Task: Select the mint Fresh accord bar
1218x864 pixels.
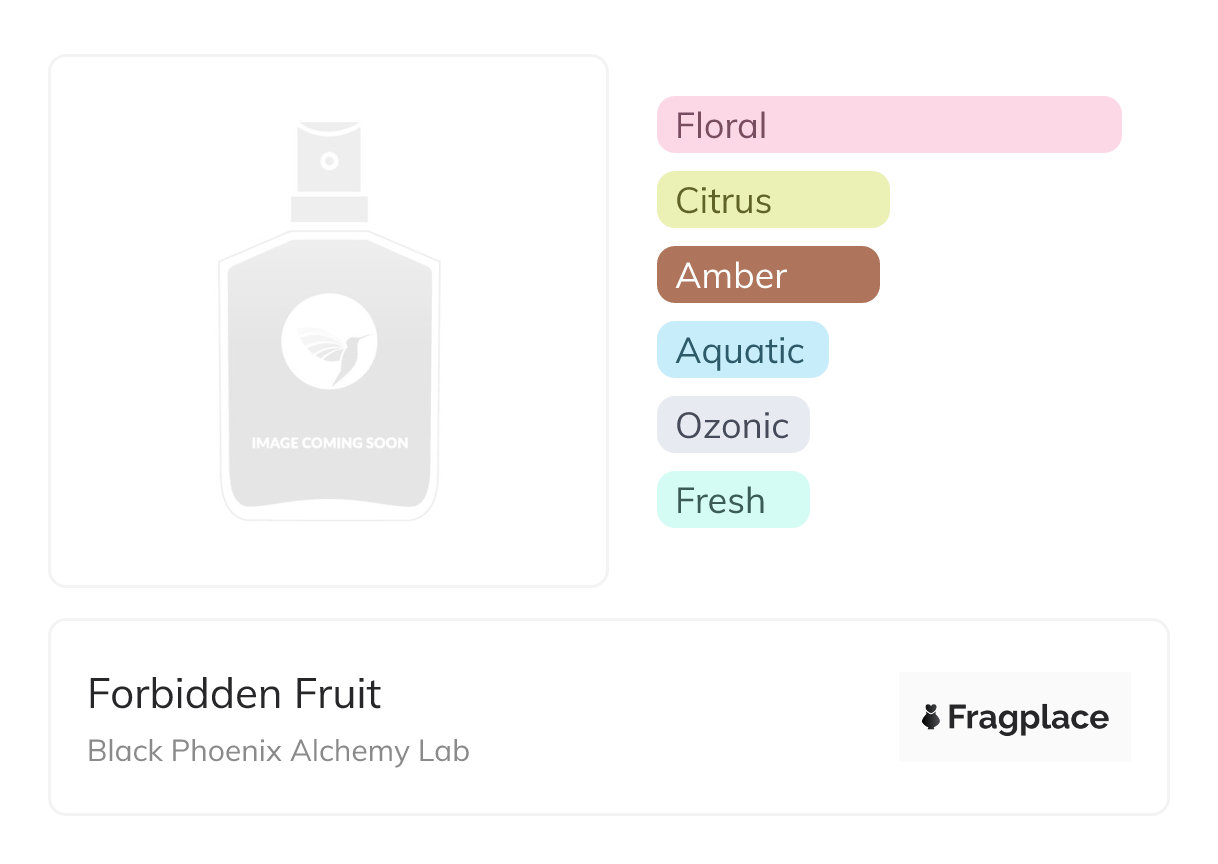Action: coord(732,500)
